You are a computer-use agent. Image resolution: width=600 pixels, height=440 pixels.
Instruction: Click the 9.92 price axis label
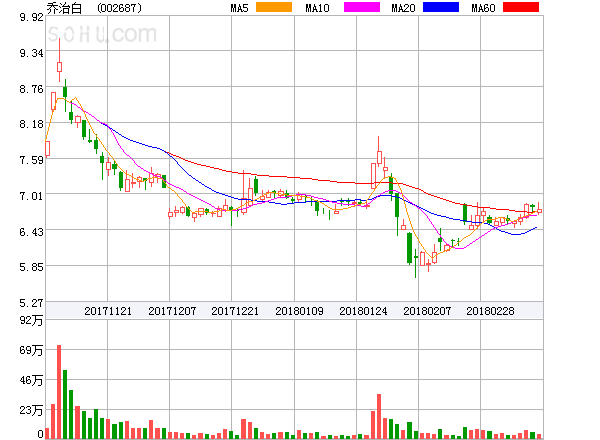tap(31, 17)
